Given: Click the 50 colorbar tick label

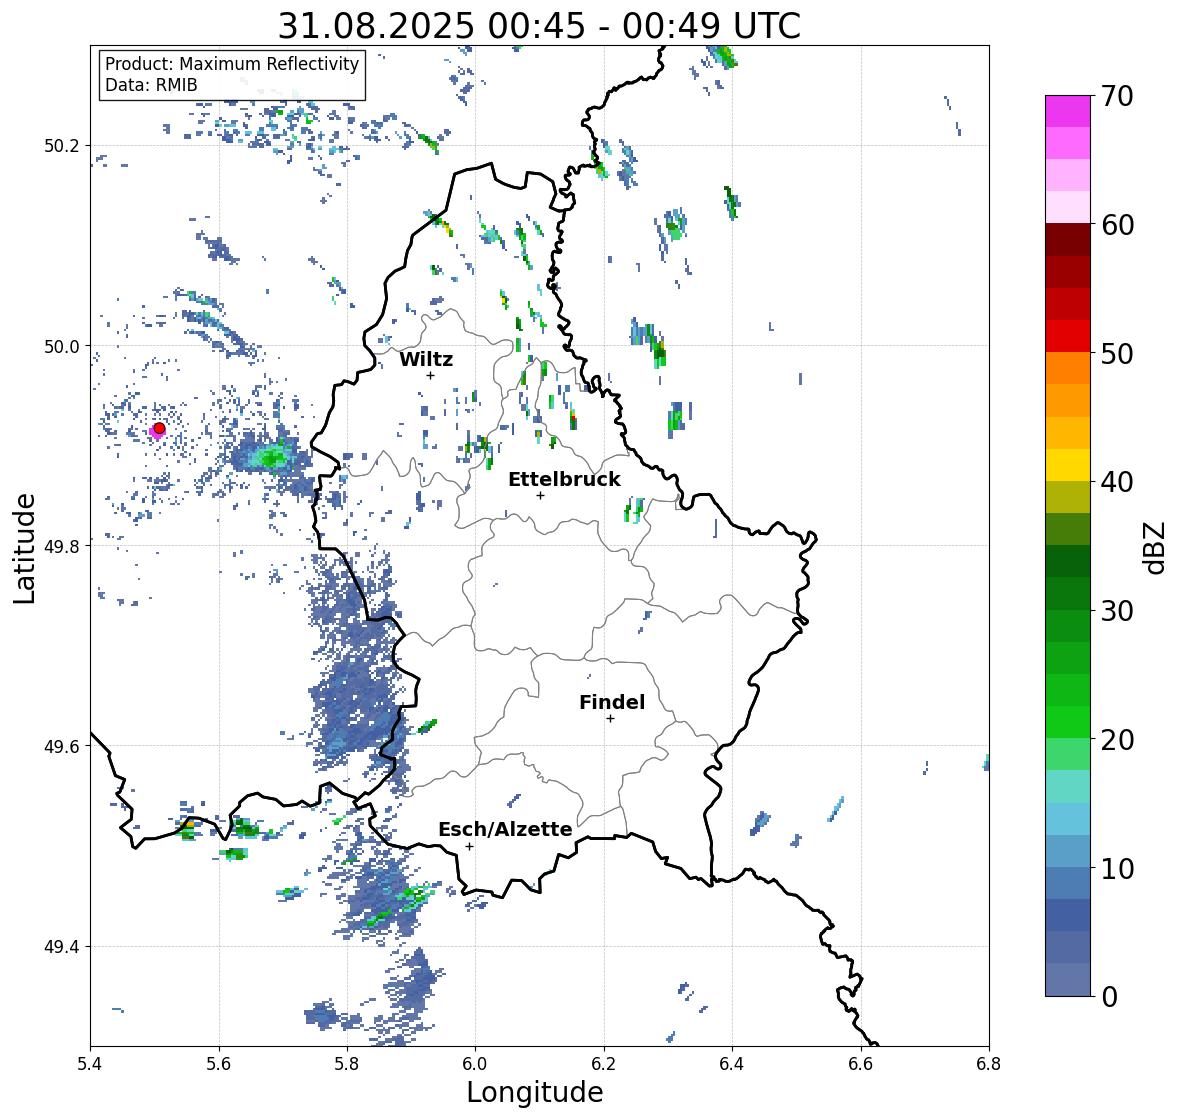Looking at the screenshot, I should [x=1117, y=353].
